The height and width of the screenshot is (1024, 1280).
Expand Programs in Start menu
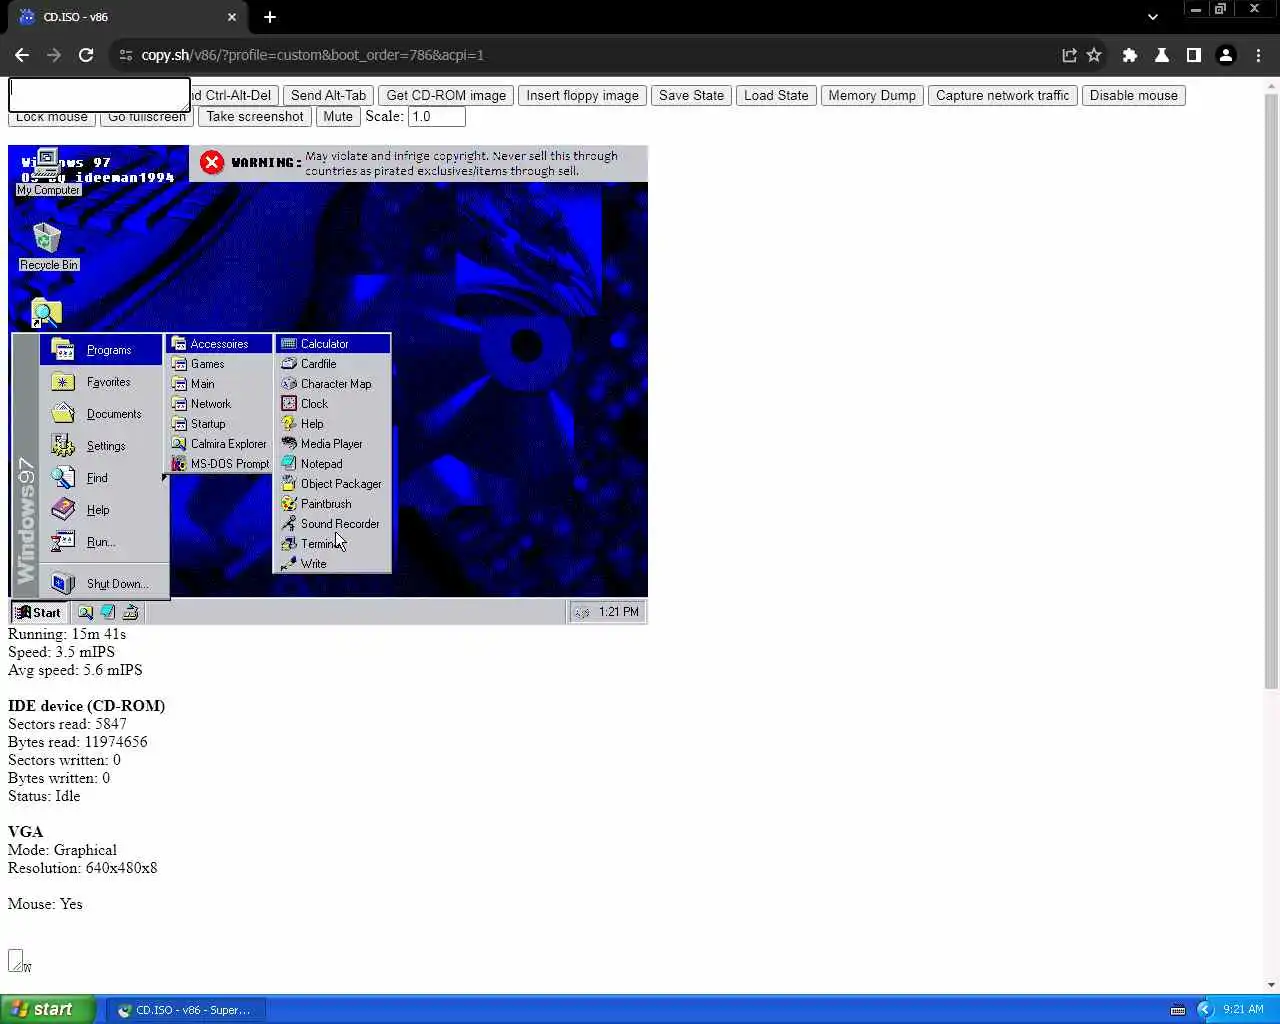click(x=102, y=350)
